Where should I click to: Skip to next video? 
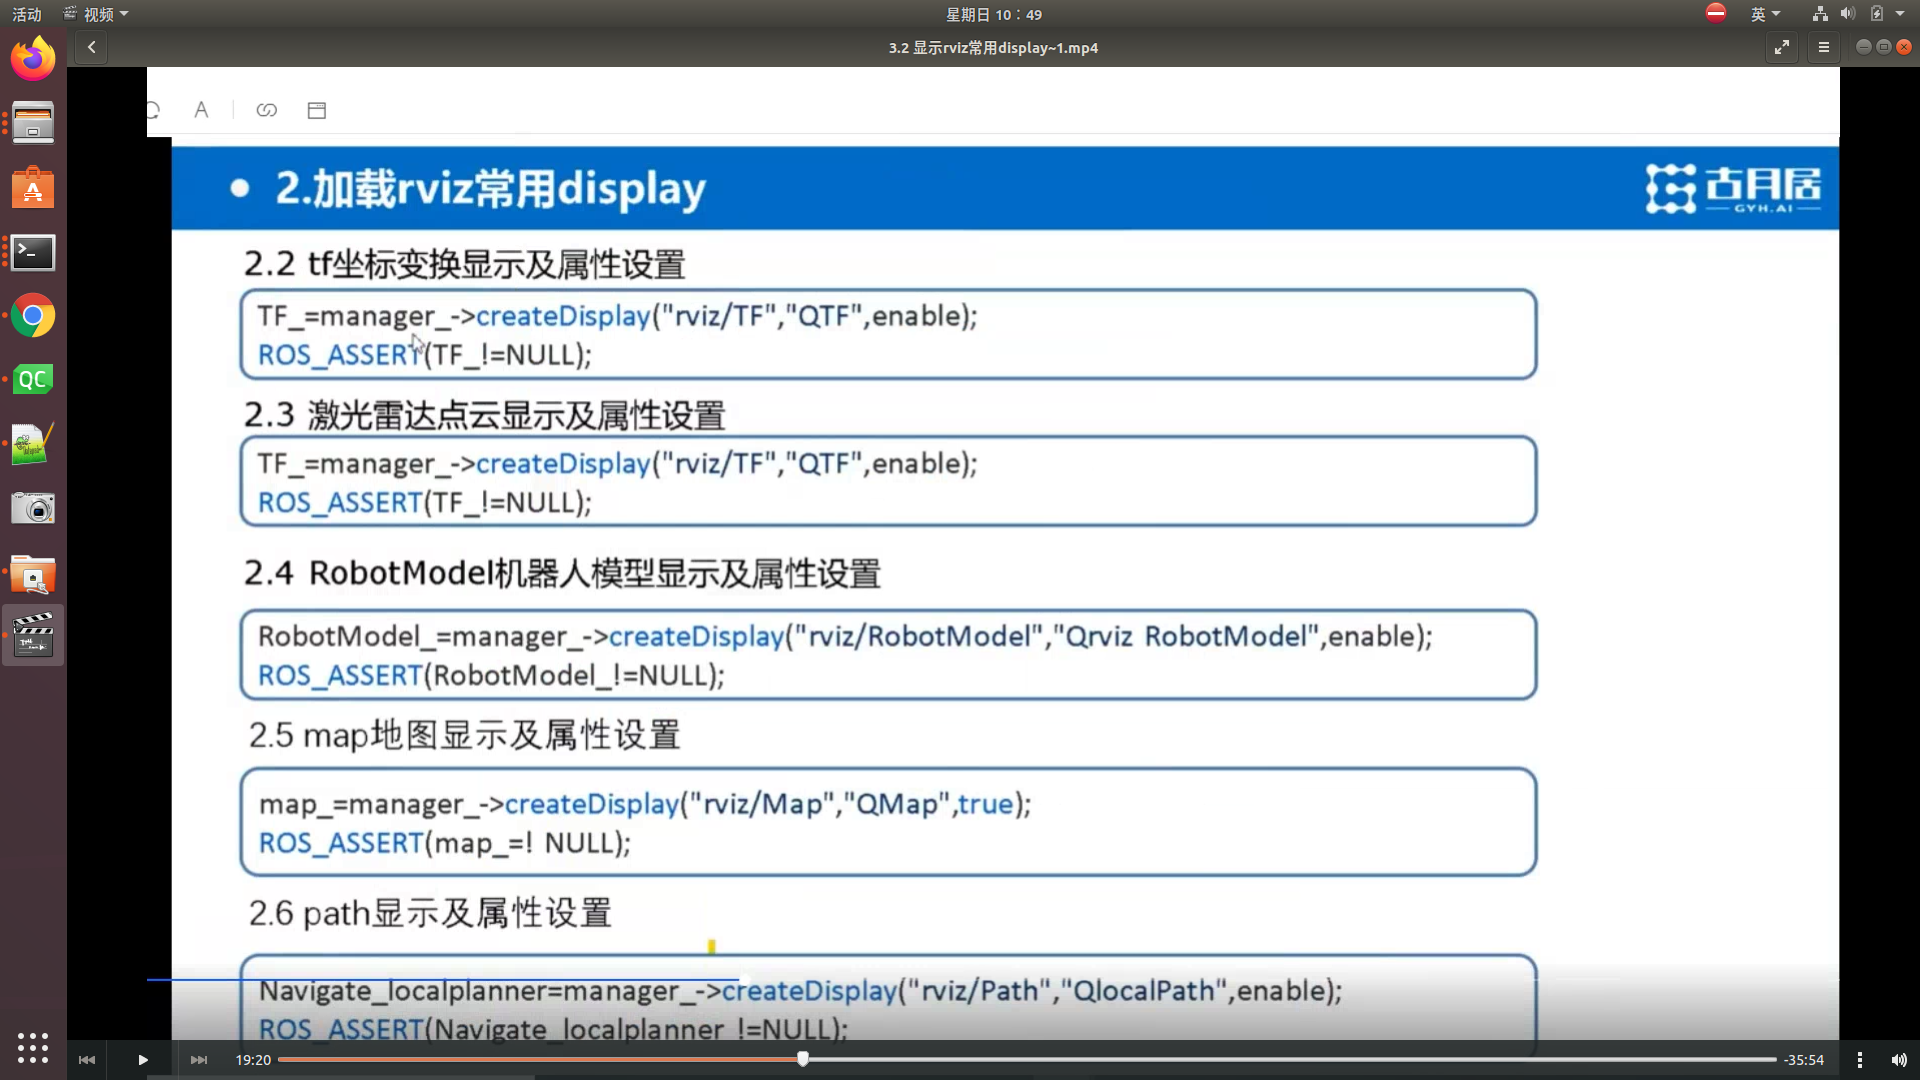[x=199, y=1060]
